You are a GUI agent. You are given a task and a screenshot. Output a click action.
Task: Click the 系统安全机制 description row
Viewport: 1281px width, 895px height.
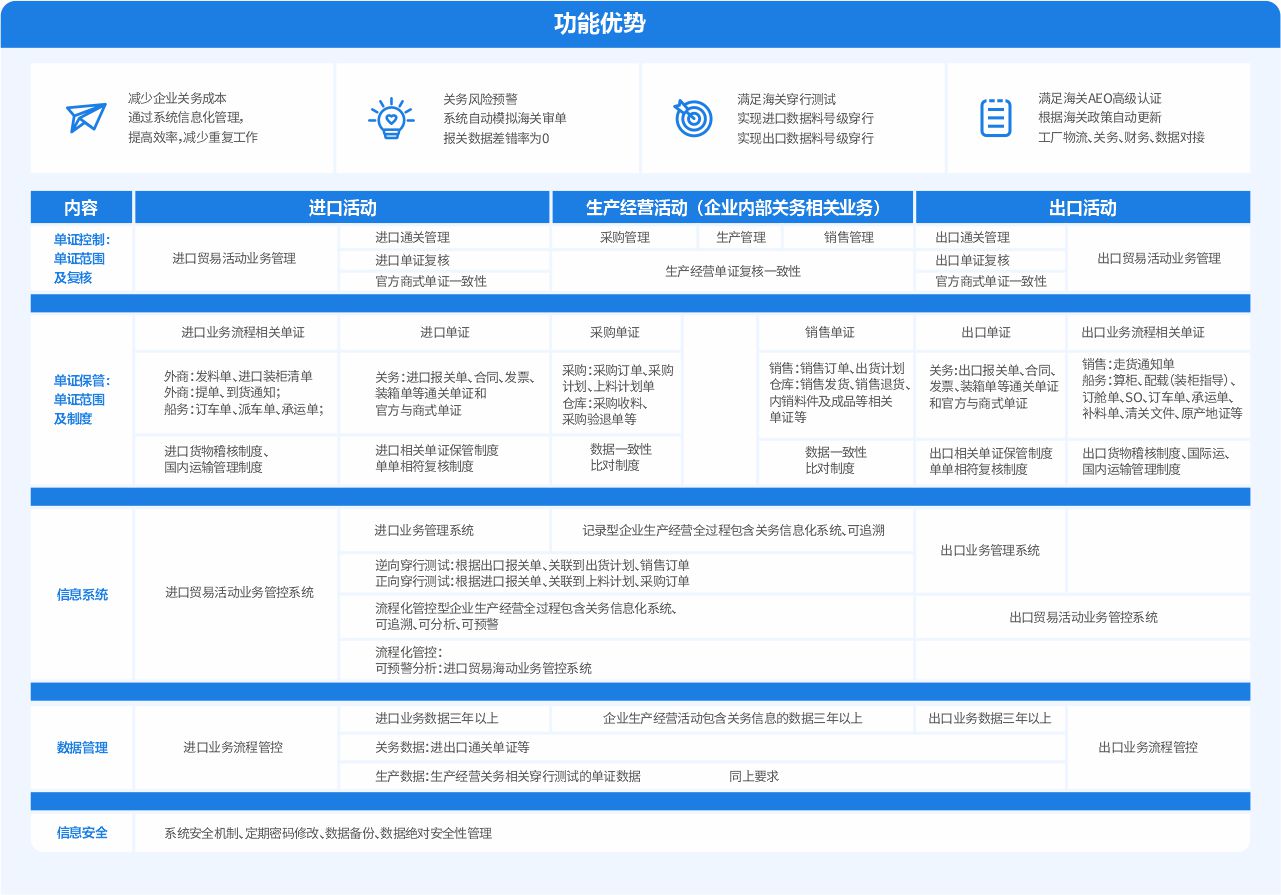(x=692, y=832)
